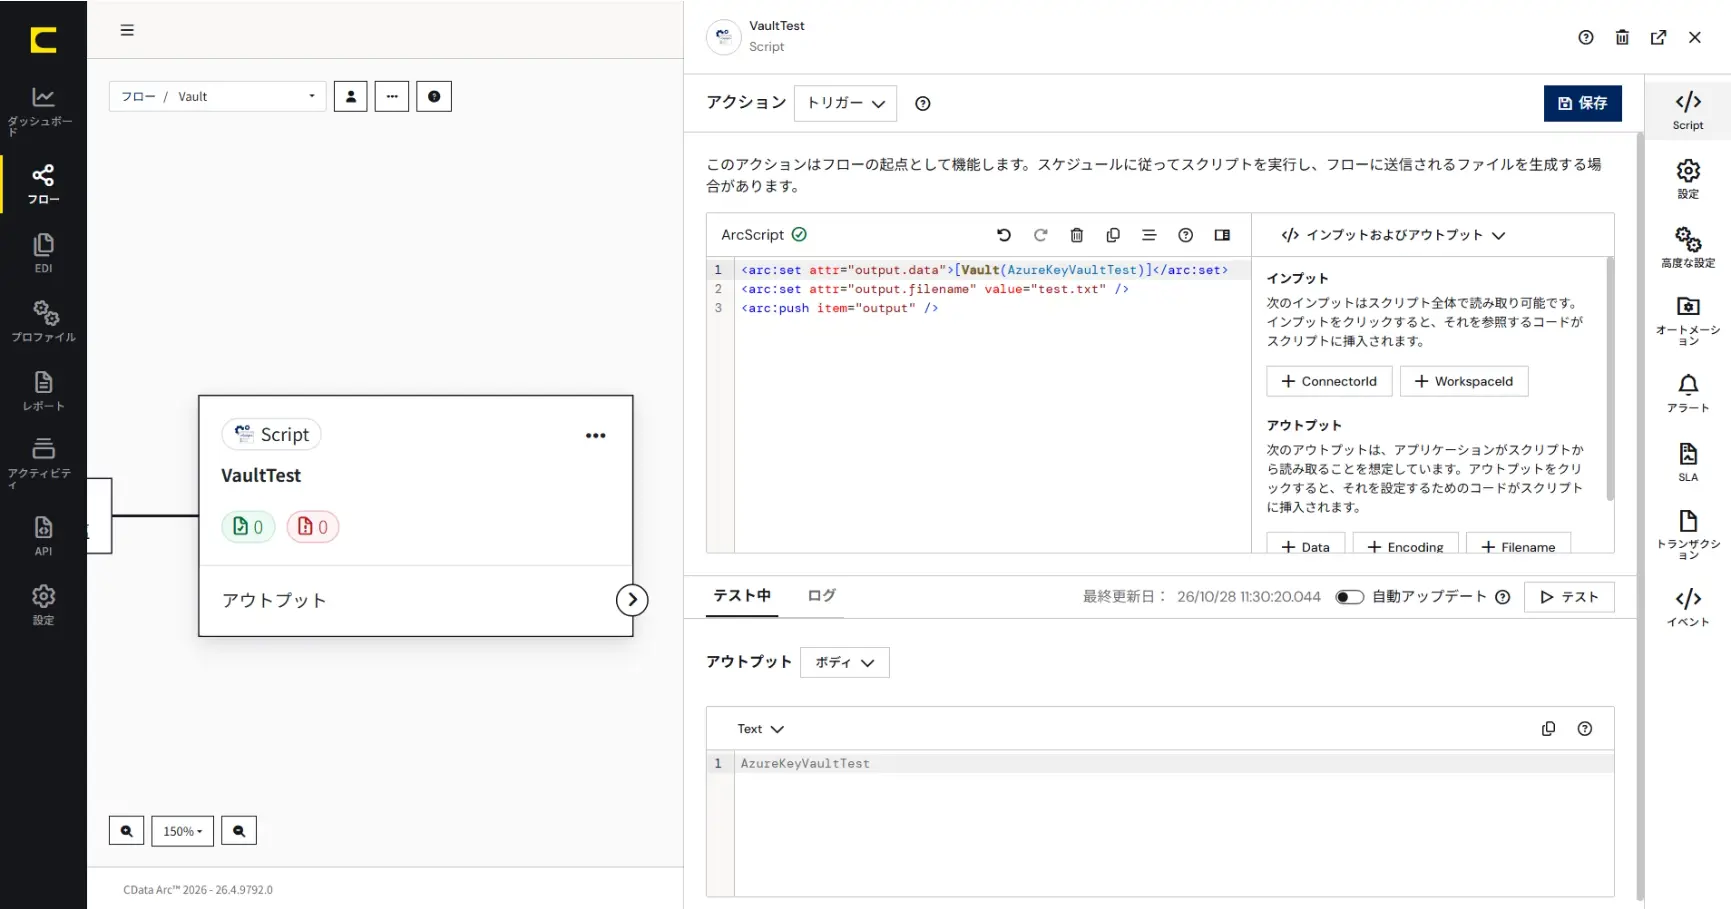Open the output body (ボディ) dropdown

[844, 662]
